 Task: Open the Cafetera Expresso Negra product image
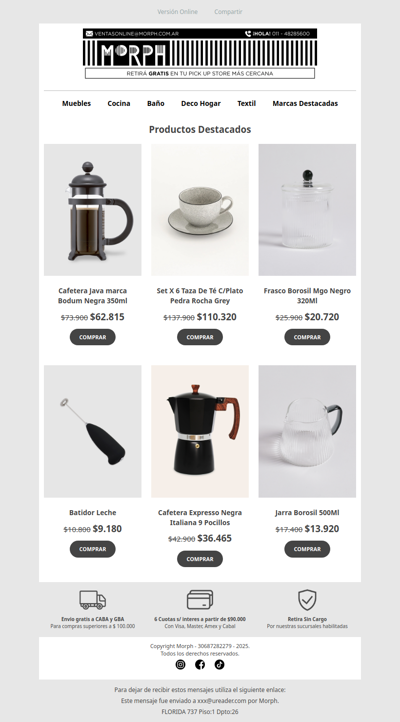tap(200, 431)
